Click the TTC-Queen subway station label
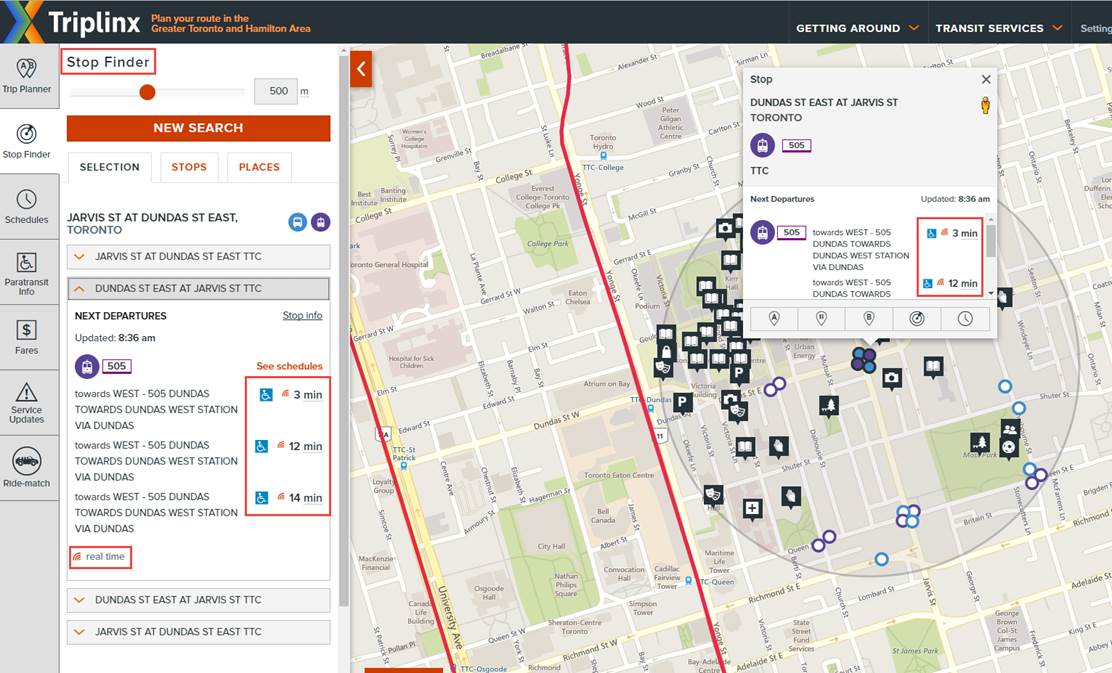This screenshot has height=673, width=1112. (716, 582)
